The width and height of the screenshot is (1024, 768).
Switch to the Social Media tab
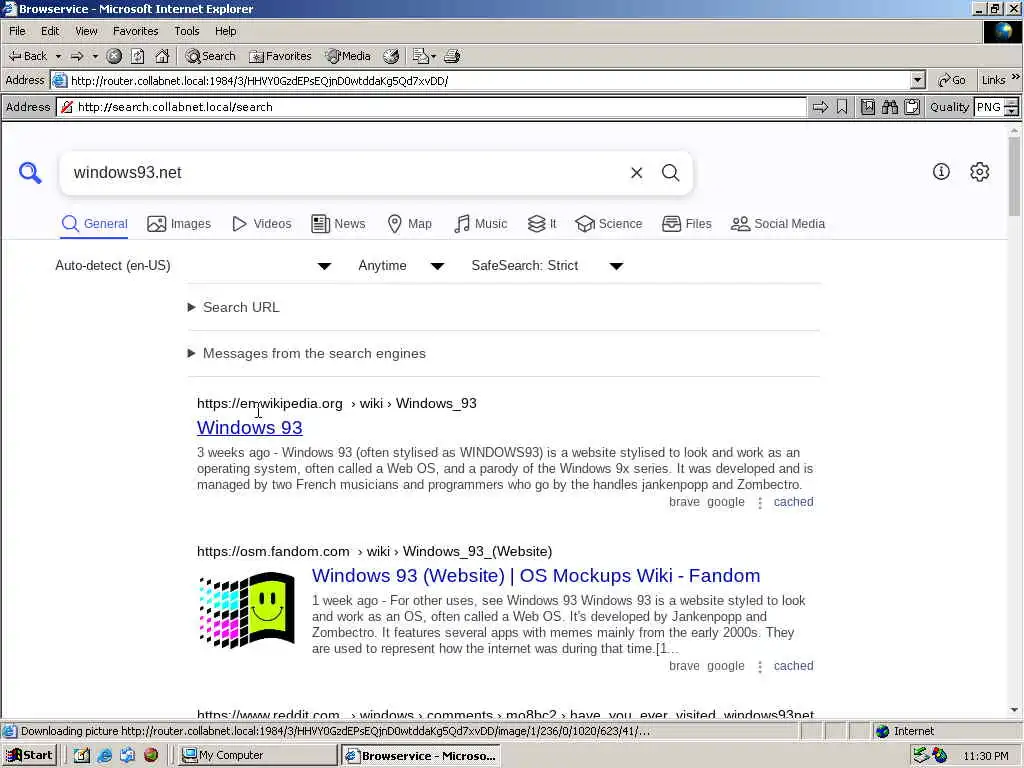pyautogui.click(x=778, y=224)
